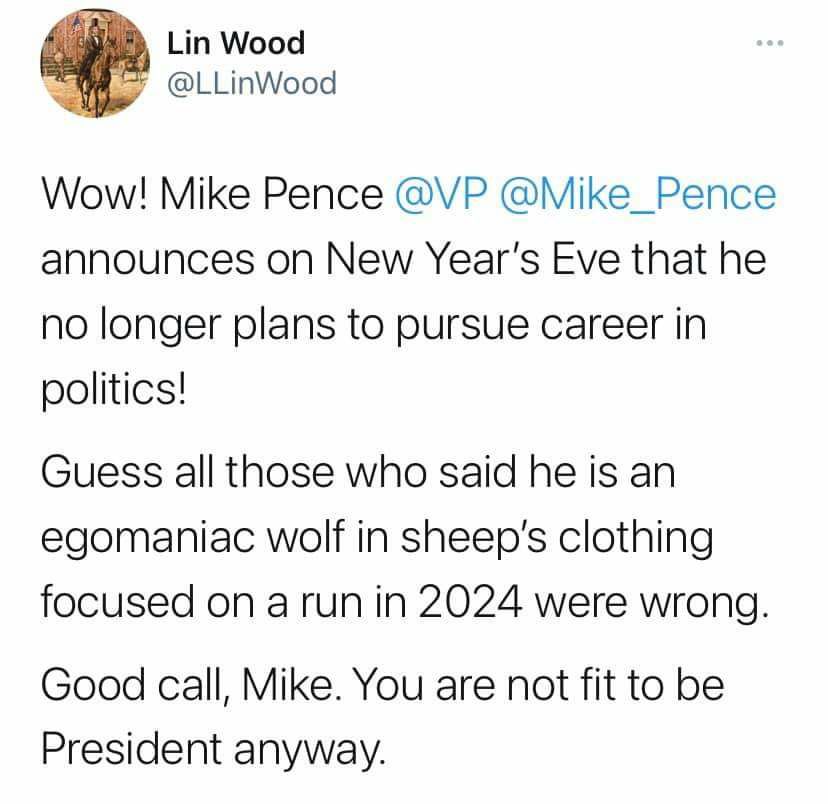This screenshot has height=804, width=828.
Task: Click the words "were wrong." in tweet
Action: [x=652, y=605]
